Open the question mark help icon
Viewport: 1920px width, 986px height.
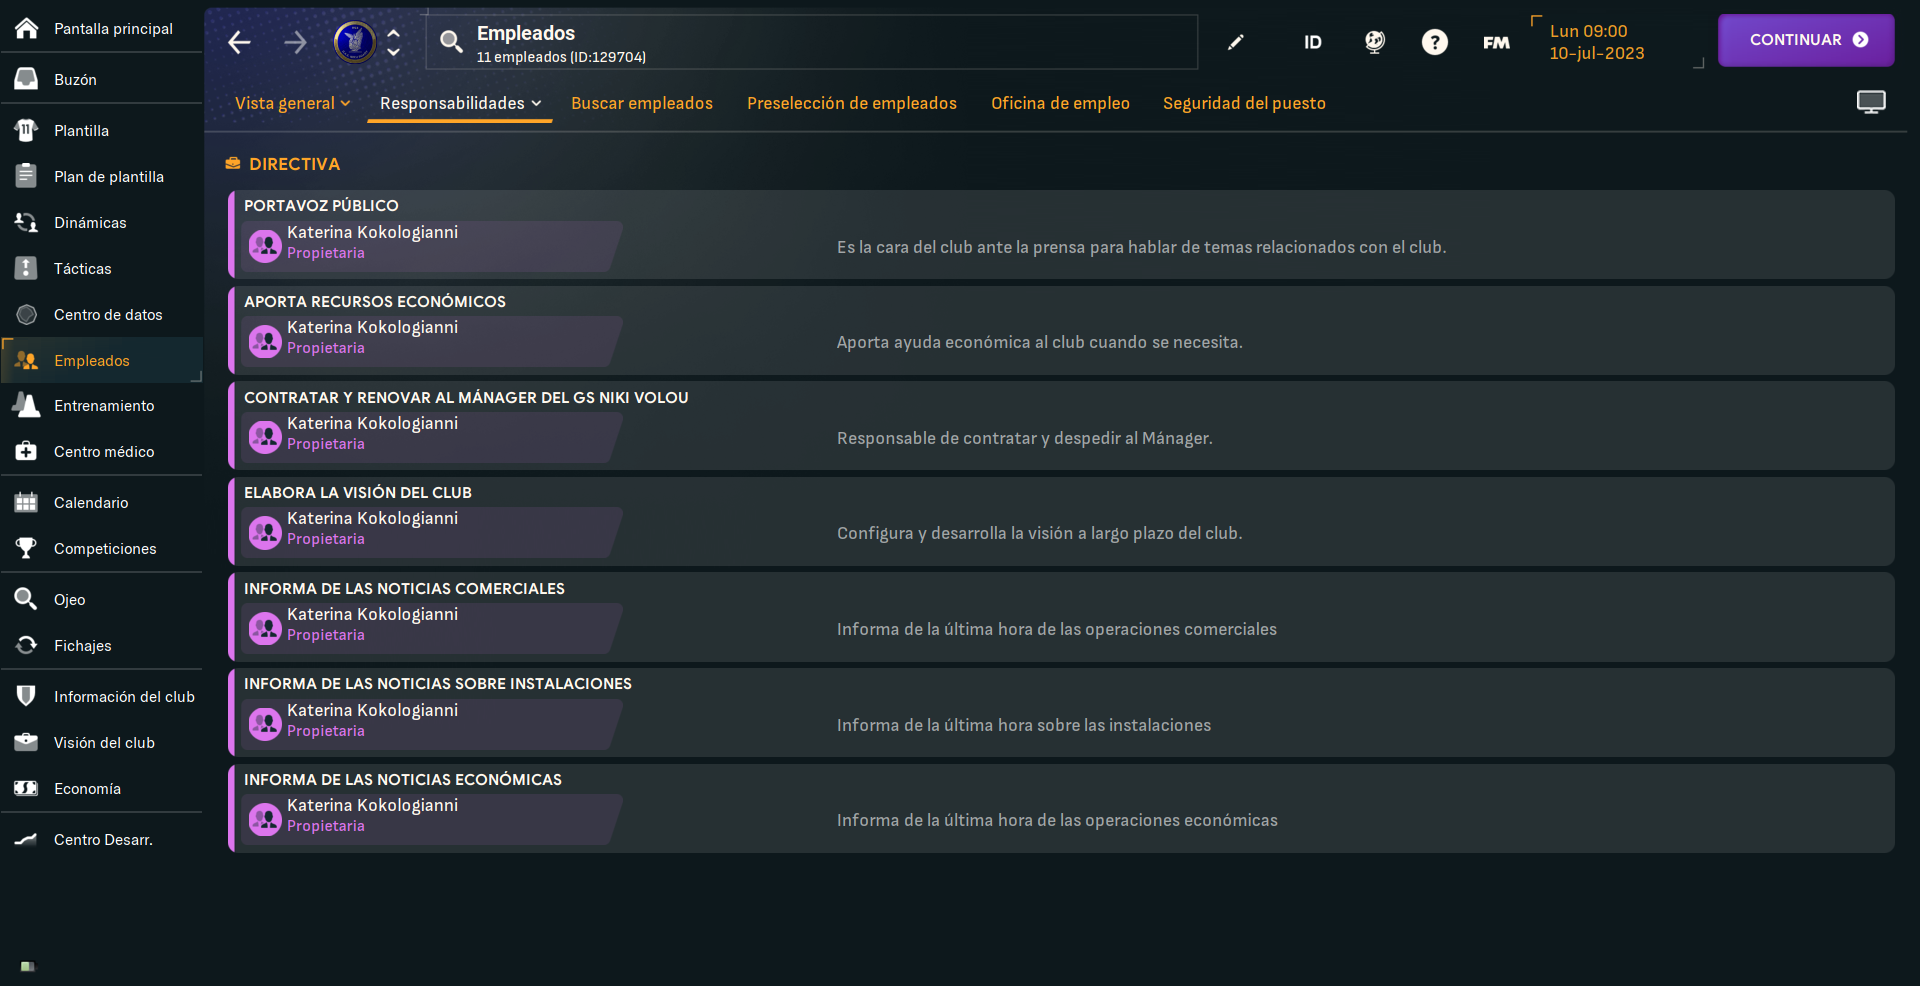1435,42
